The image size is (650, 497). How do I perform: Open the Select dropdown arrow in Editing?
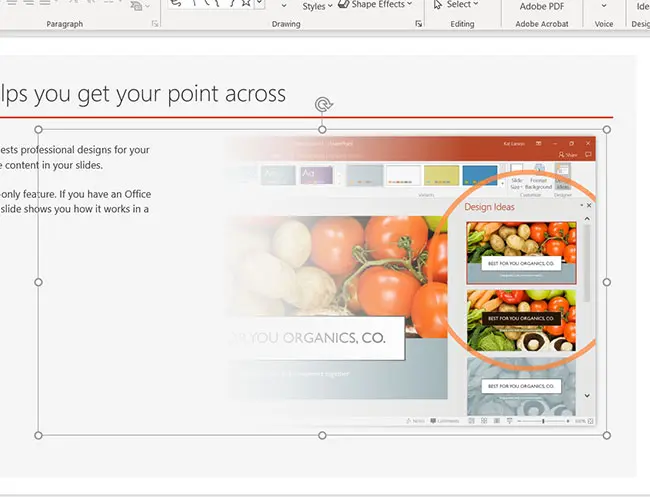pyautogui.click(x=477, y=5)
